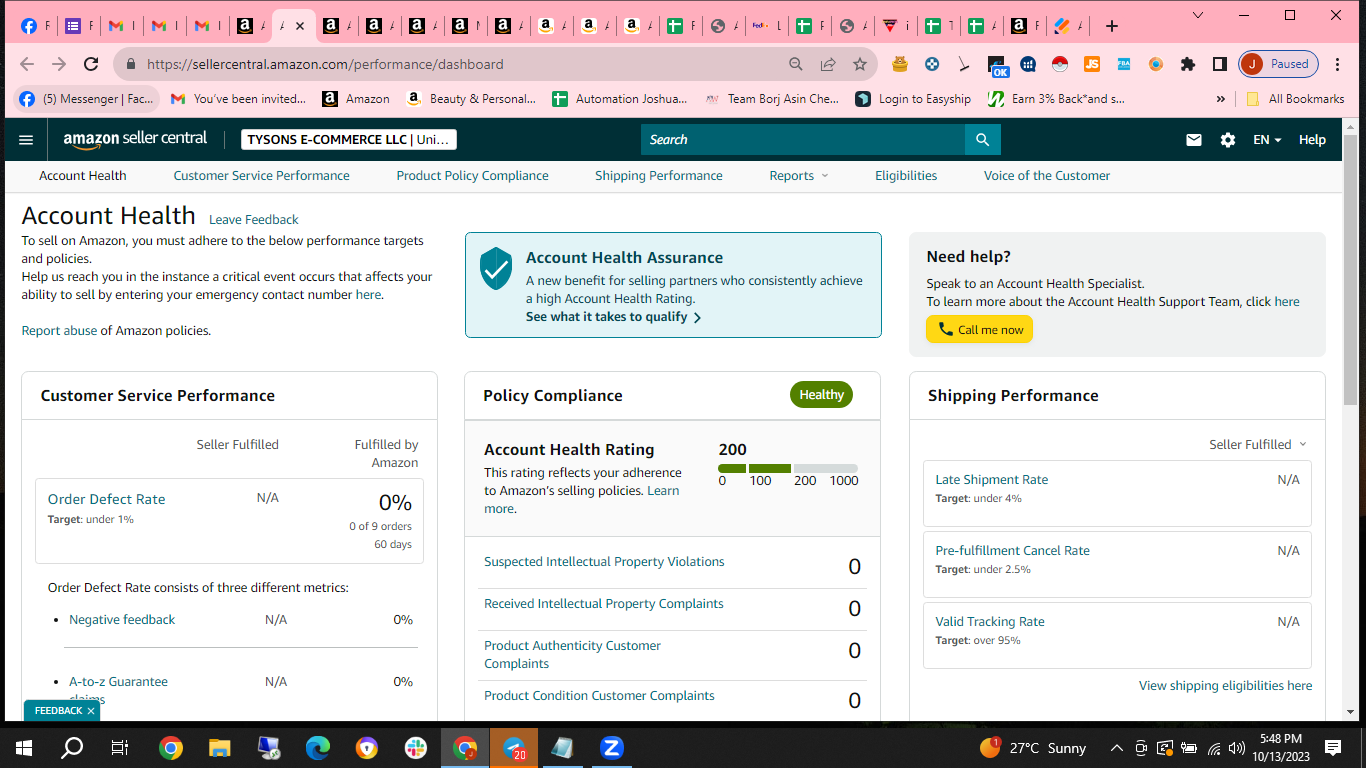Click the Report abuse link
This screenshot has width=1366, height=768.
pyautogui.click(x=60, y=331)
